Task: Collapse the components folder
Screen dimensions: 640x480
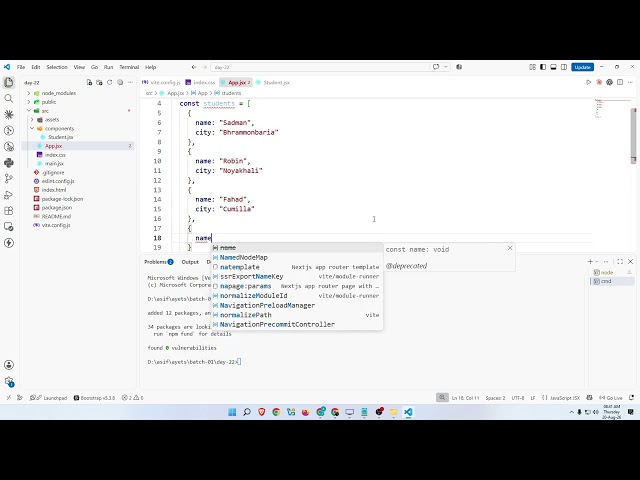Action: coord(32,128)
